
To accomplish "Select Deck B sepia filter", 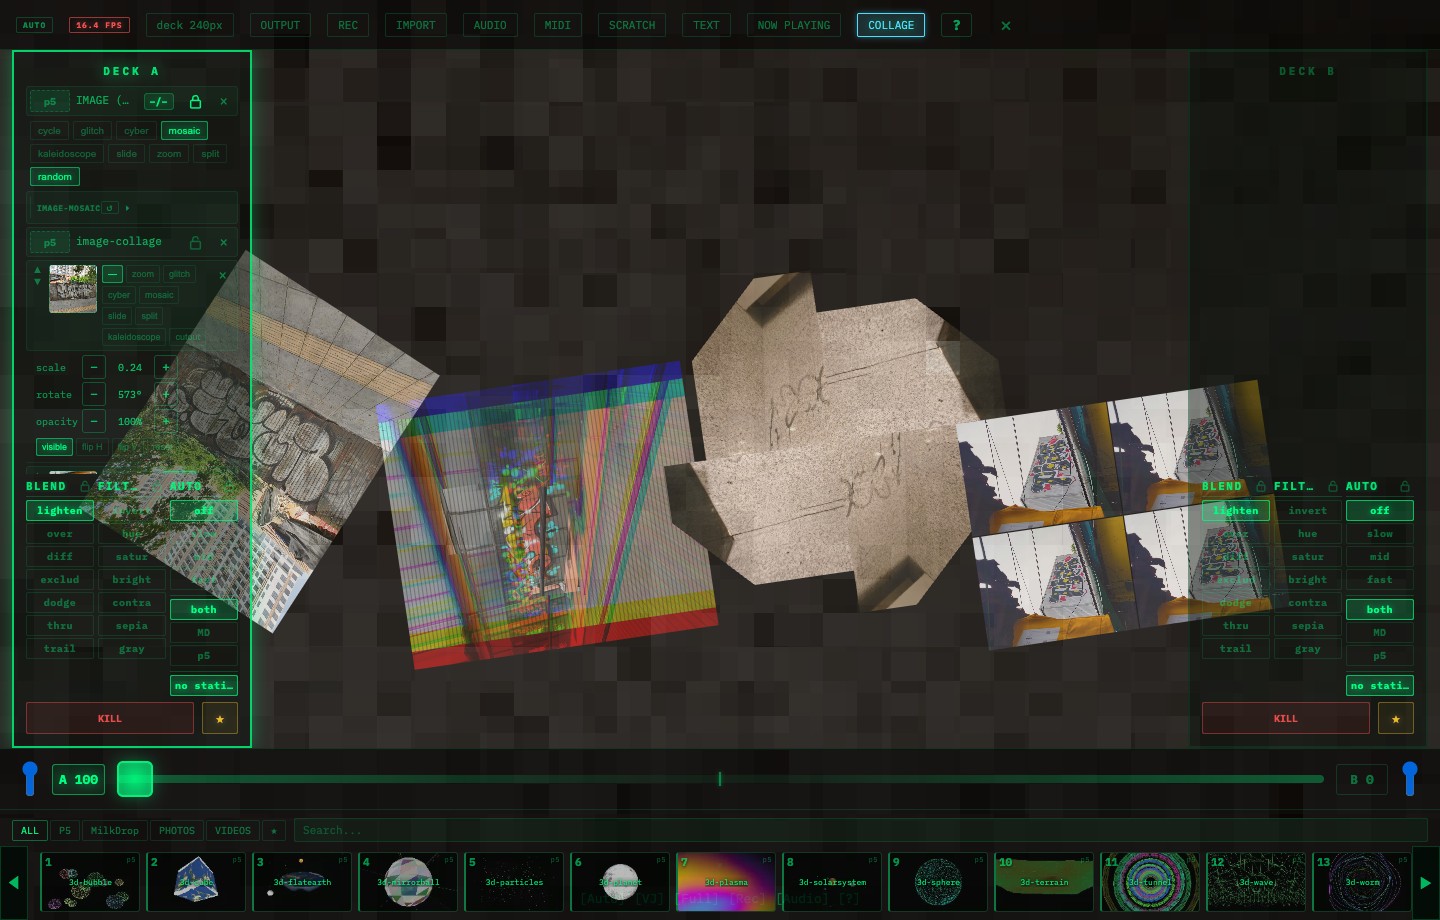I will click(1308, 626).
